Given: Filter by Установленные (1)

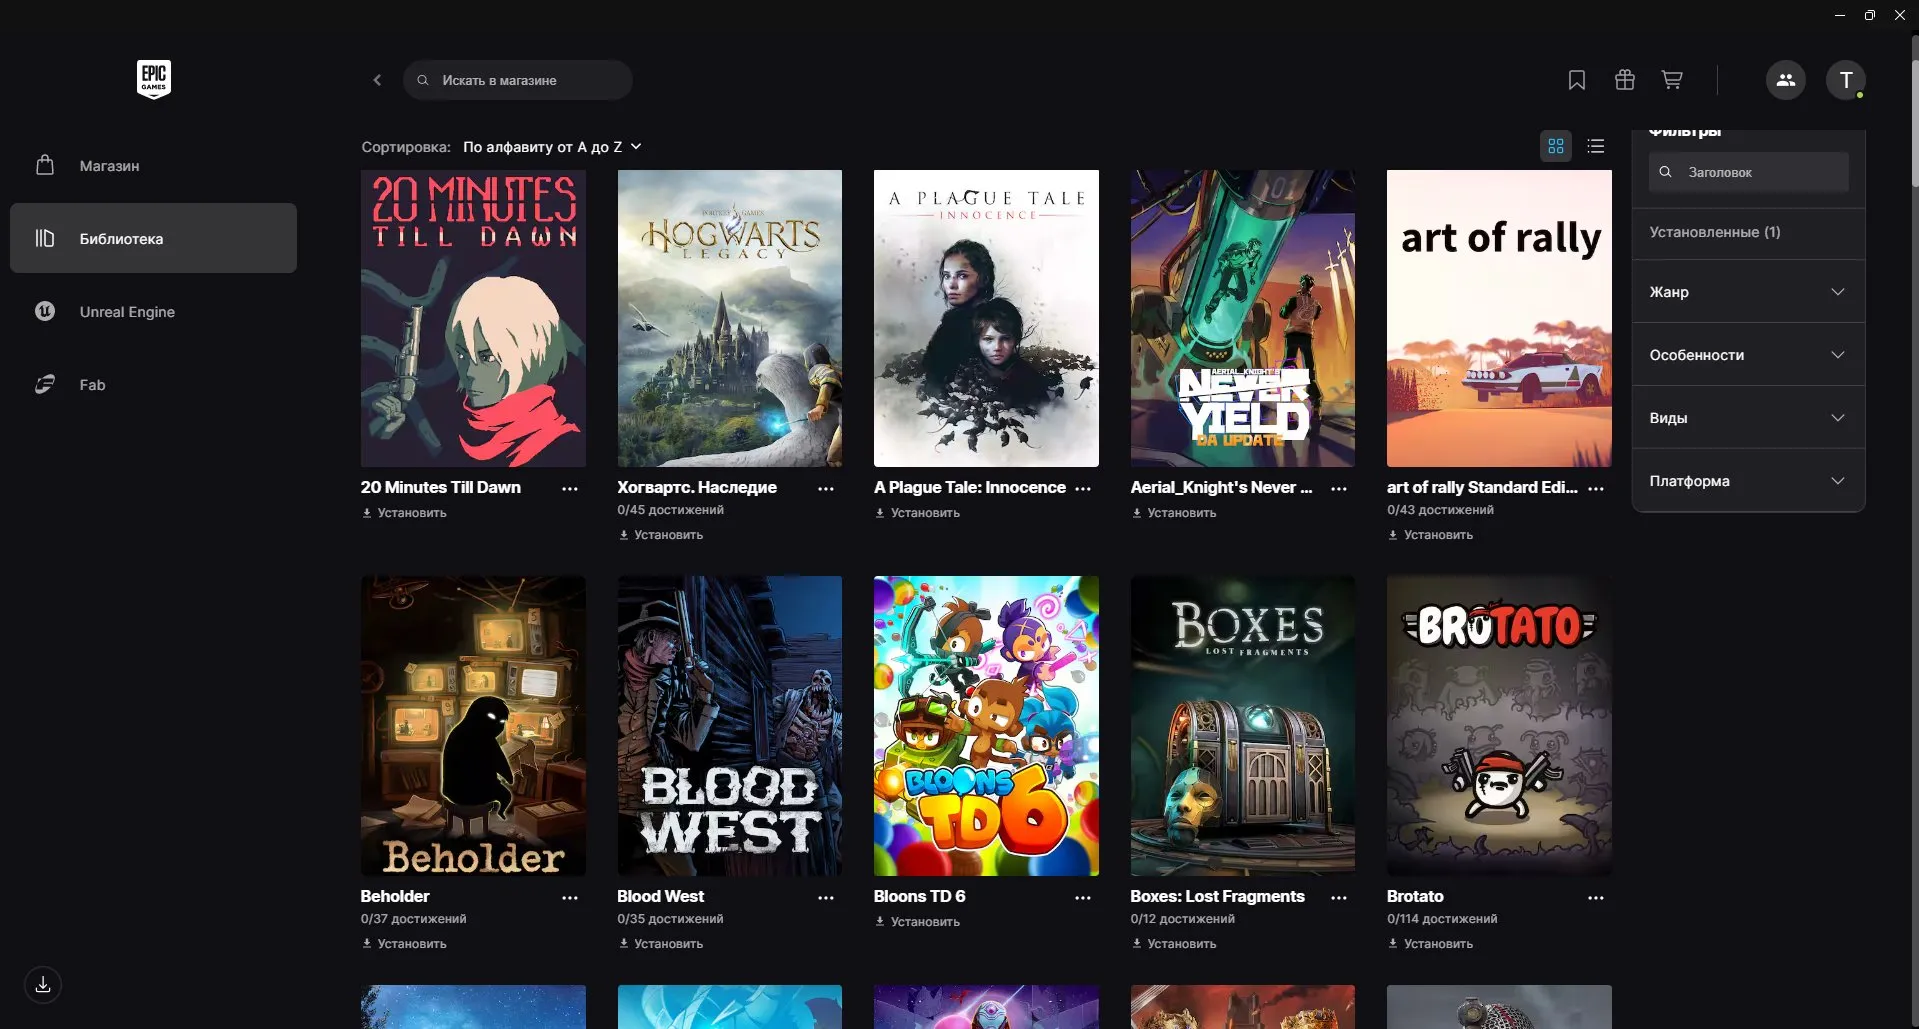Looking at the screenshot, I should click(x=1748, y=232).
